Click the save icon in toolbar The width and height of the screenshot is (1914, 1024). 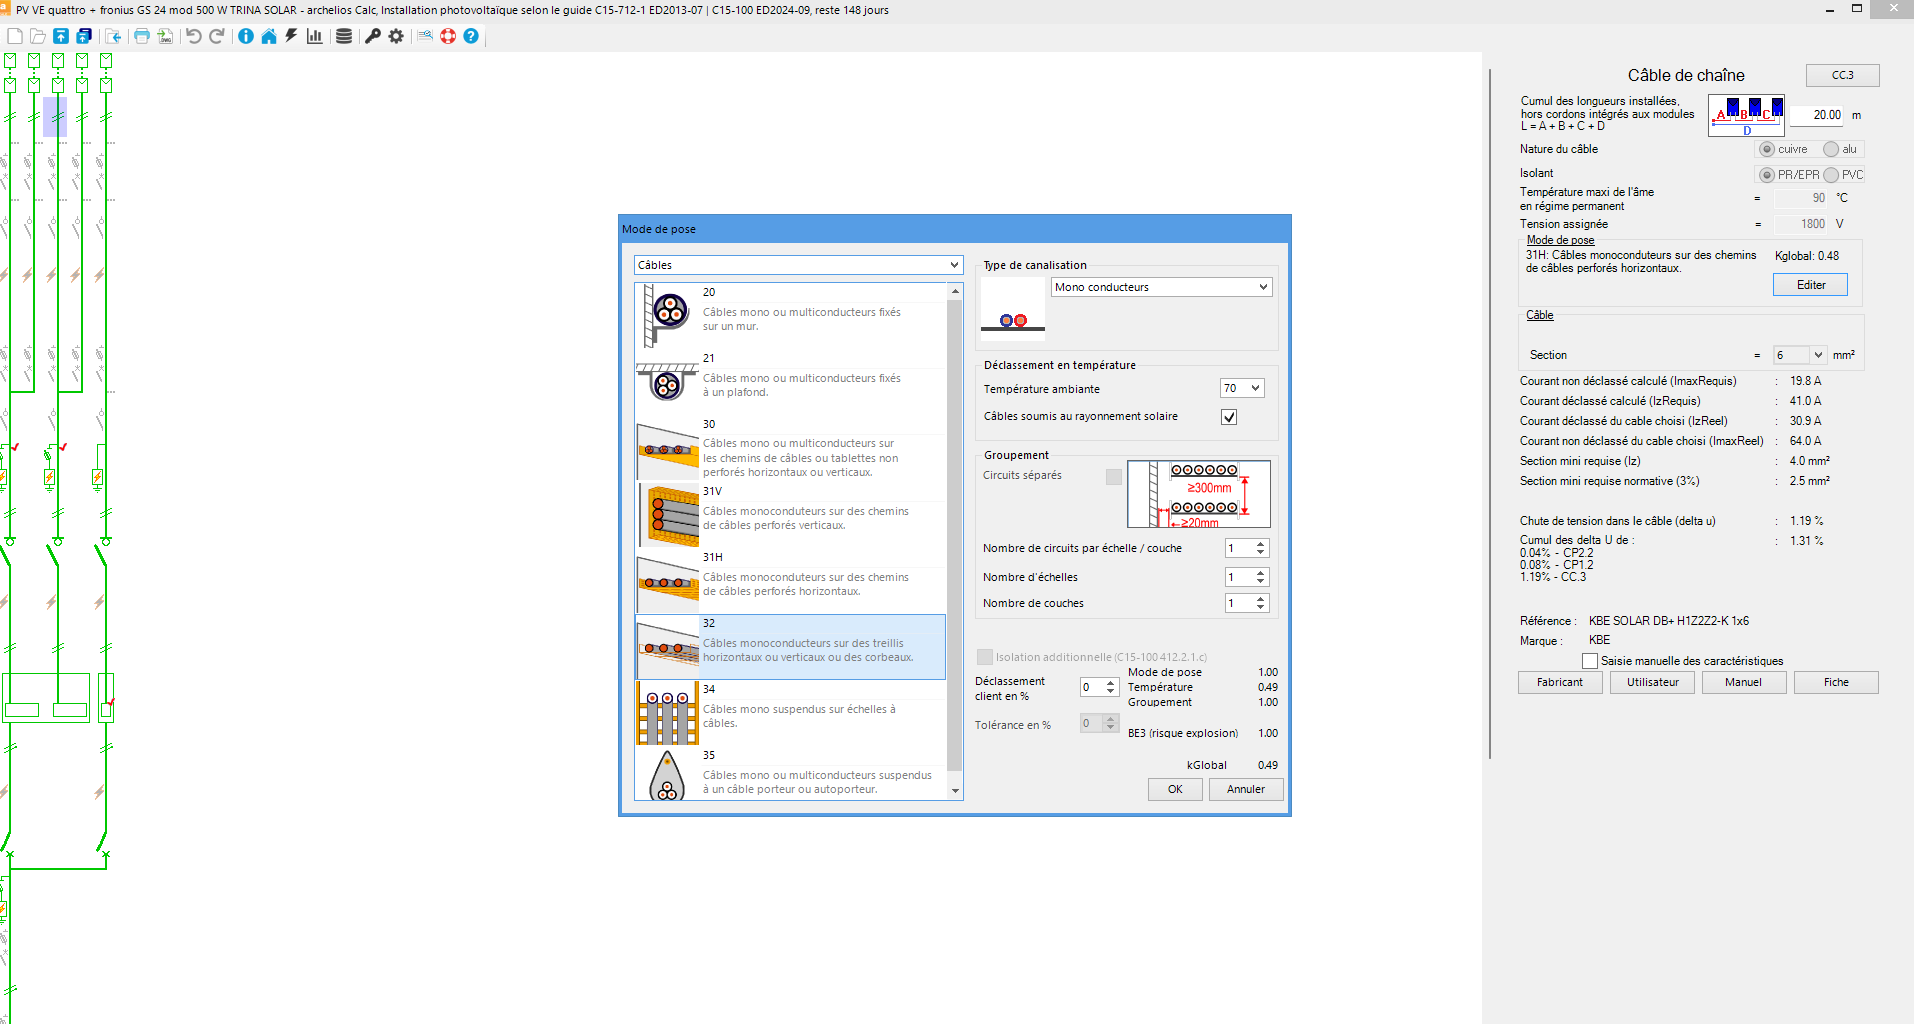click(x=61, y=36)
